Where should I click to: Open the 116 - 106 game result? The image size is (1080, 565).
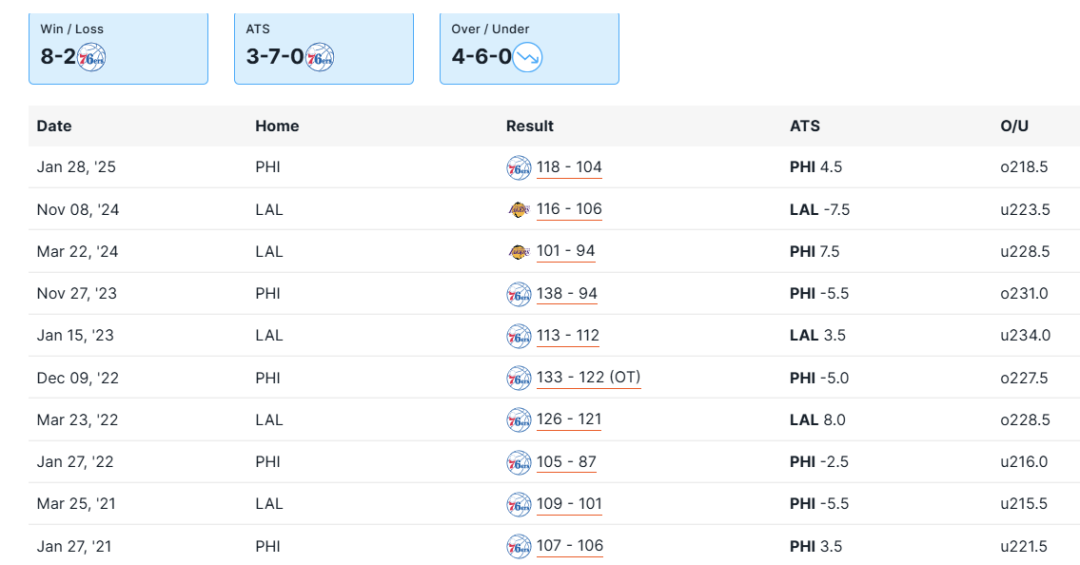(x=569, y=209)
